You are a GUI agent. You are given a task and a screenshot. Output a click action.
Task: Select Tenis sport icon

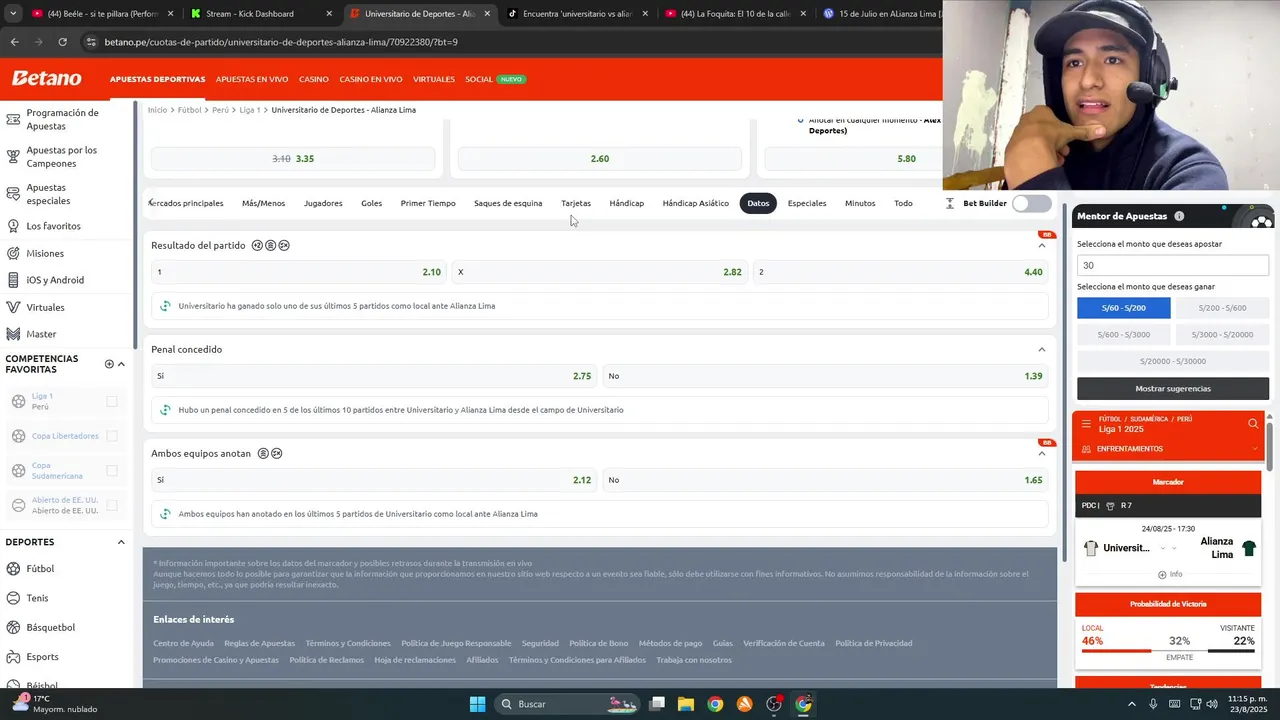click(x=14, y=598)
